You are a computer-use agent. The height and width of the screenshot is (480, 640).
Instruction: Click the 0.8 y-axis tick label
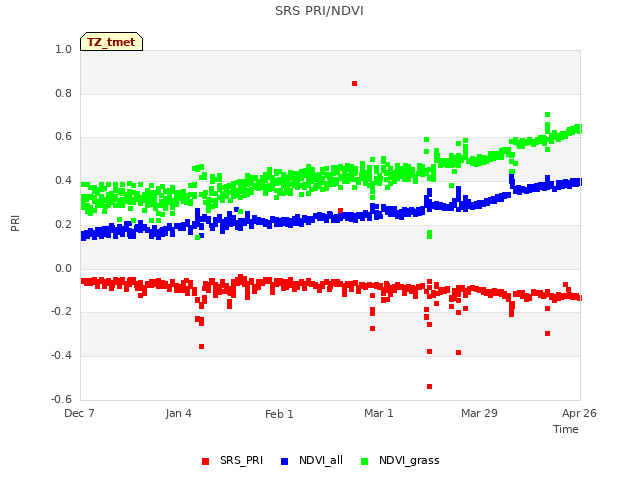(63, 93)
